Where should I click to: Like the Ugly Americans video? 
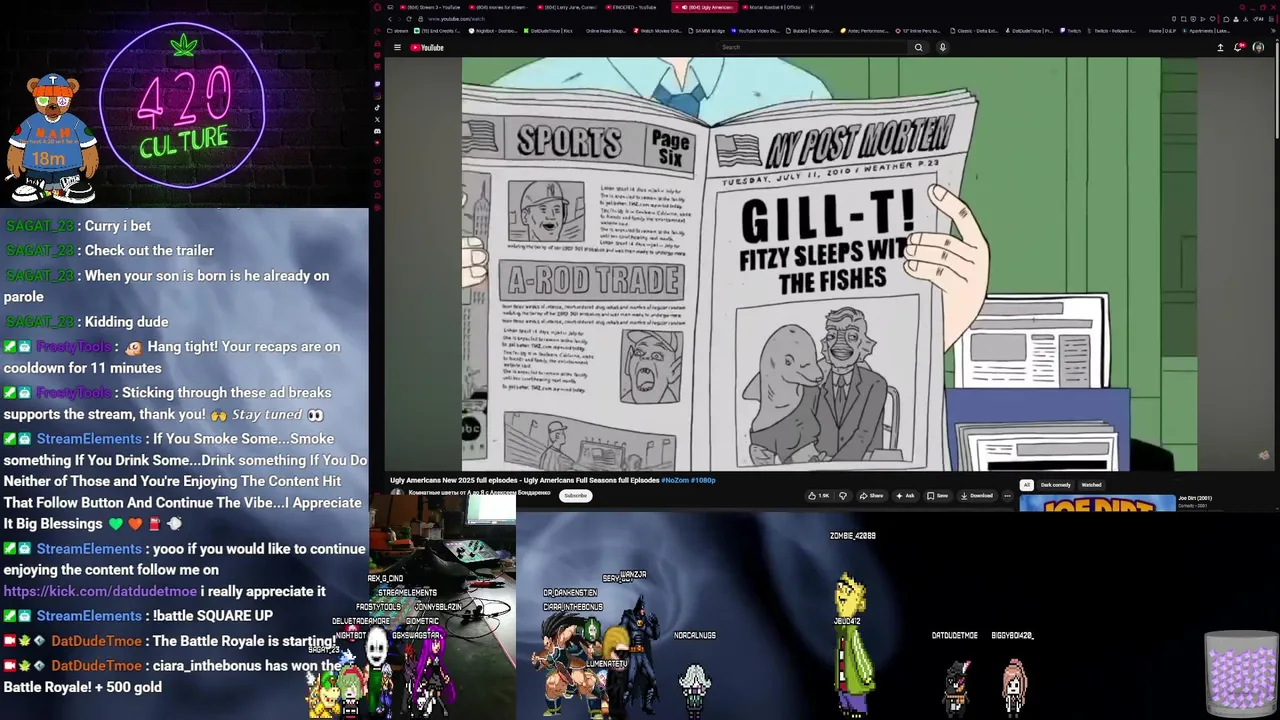click(820, 496)
